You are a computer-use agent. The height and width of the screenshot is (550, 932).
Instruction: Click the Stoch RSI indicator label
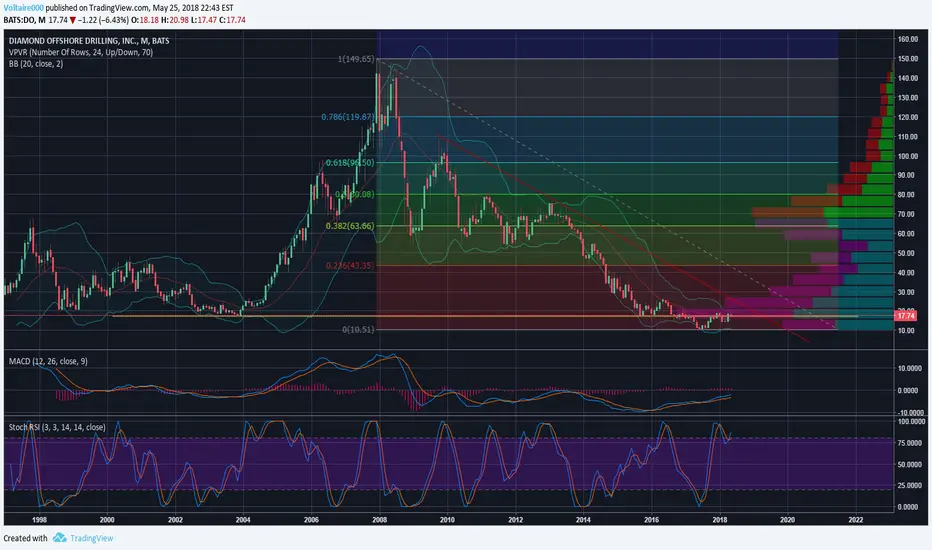pos(57,427)
